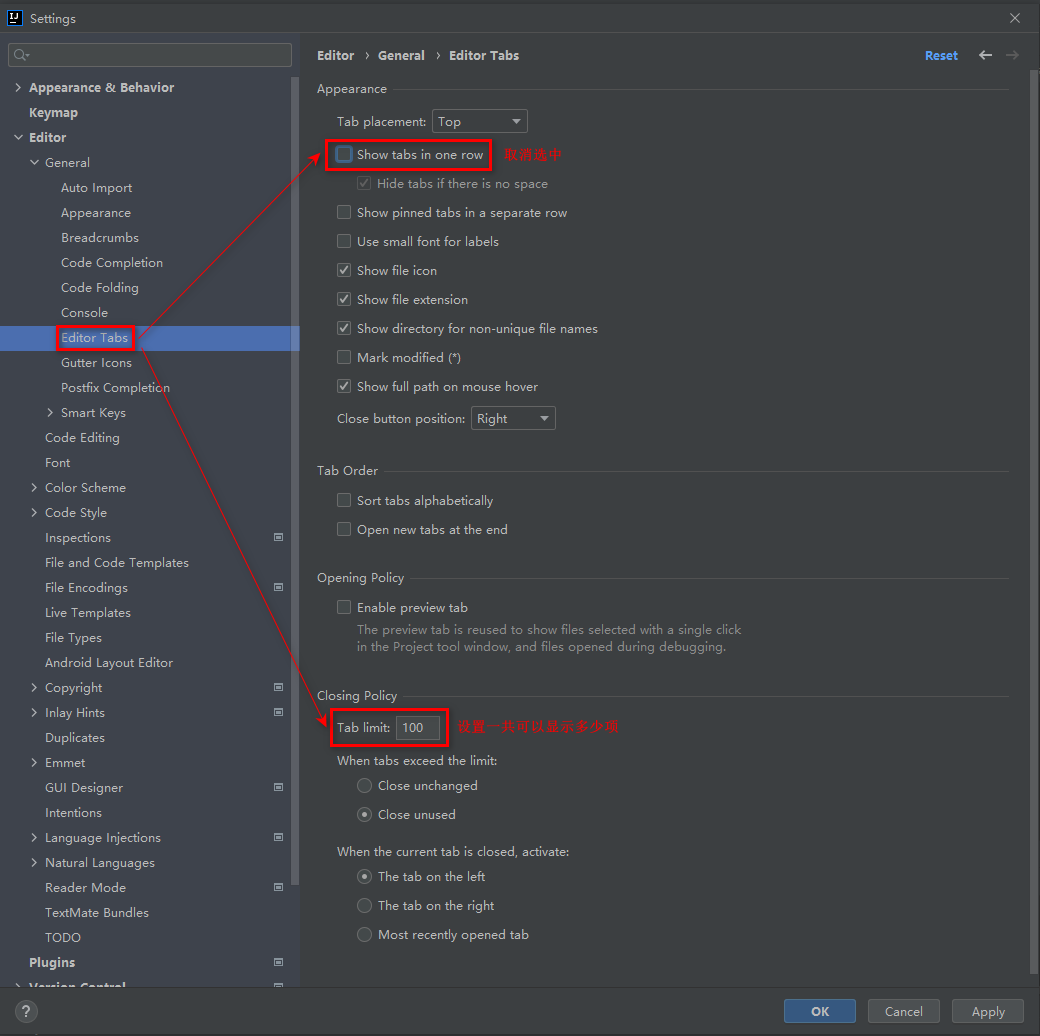Click the project-level icon beside File Encodings
This screenshot has width=1040, height=1036.
[x=279, y=588]
